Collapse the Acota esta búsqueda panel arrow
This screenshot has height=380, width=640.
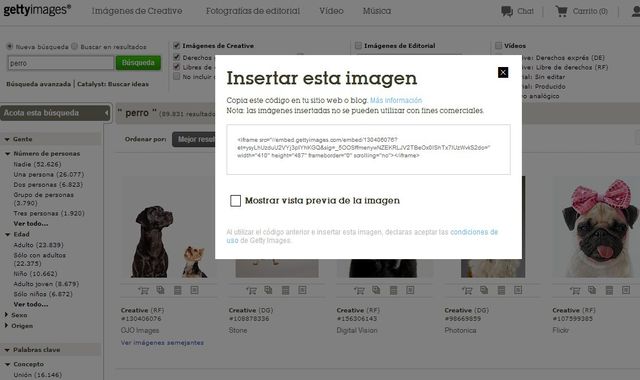(107, 113)
